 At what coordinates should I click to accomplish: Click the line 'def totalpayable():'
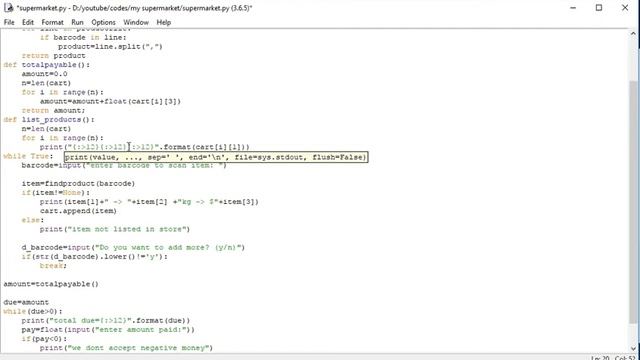point(47,65)
